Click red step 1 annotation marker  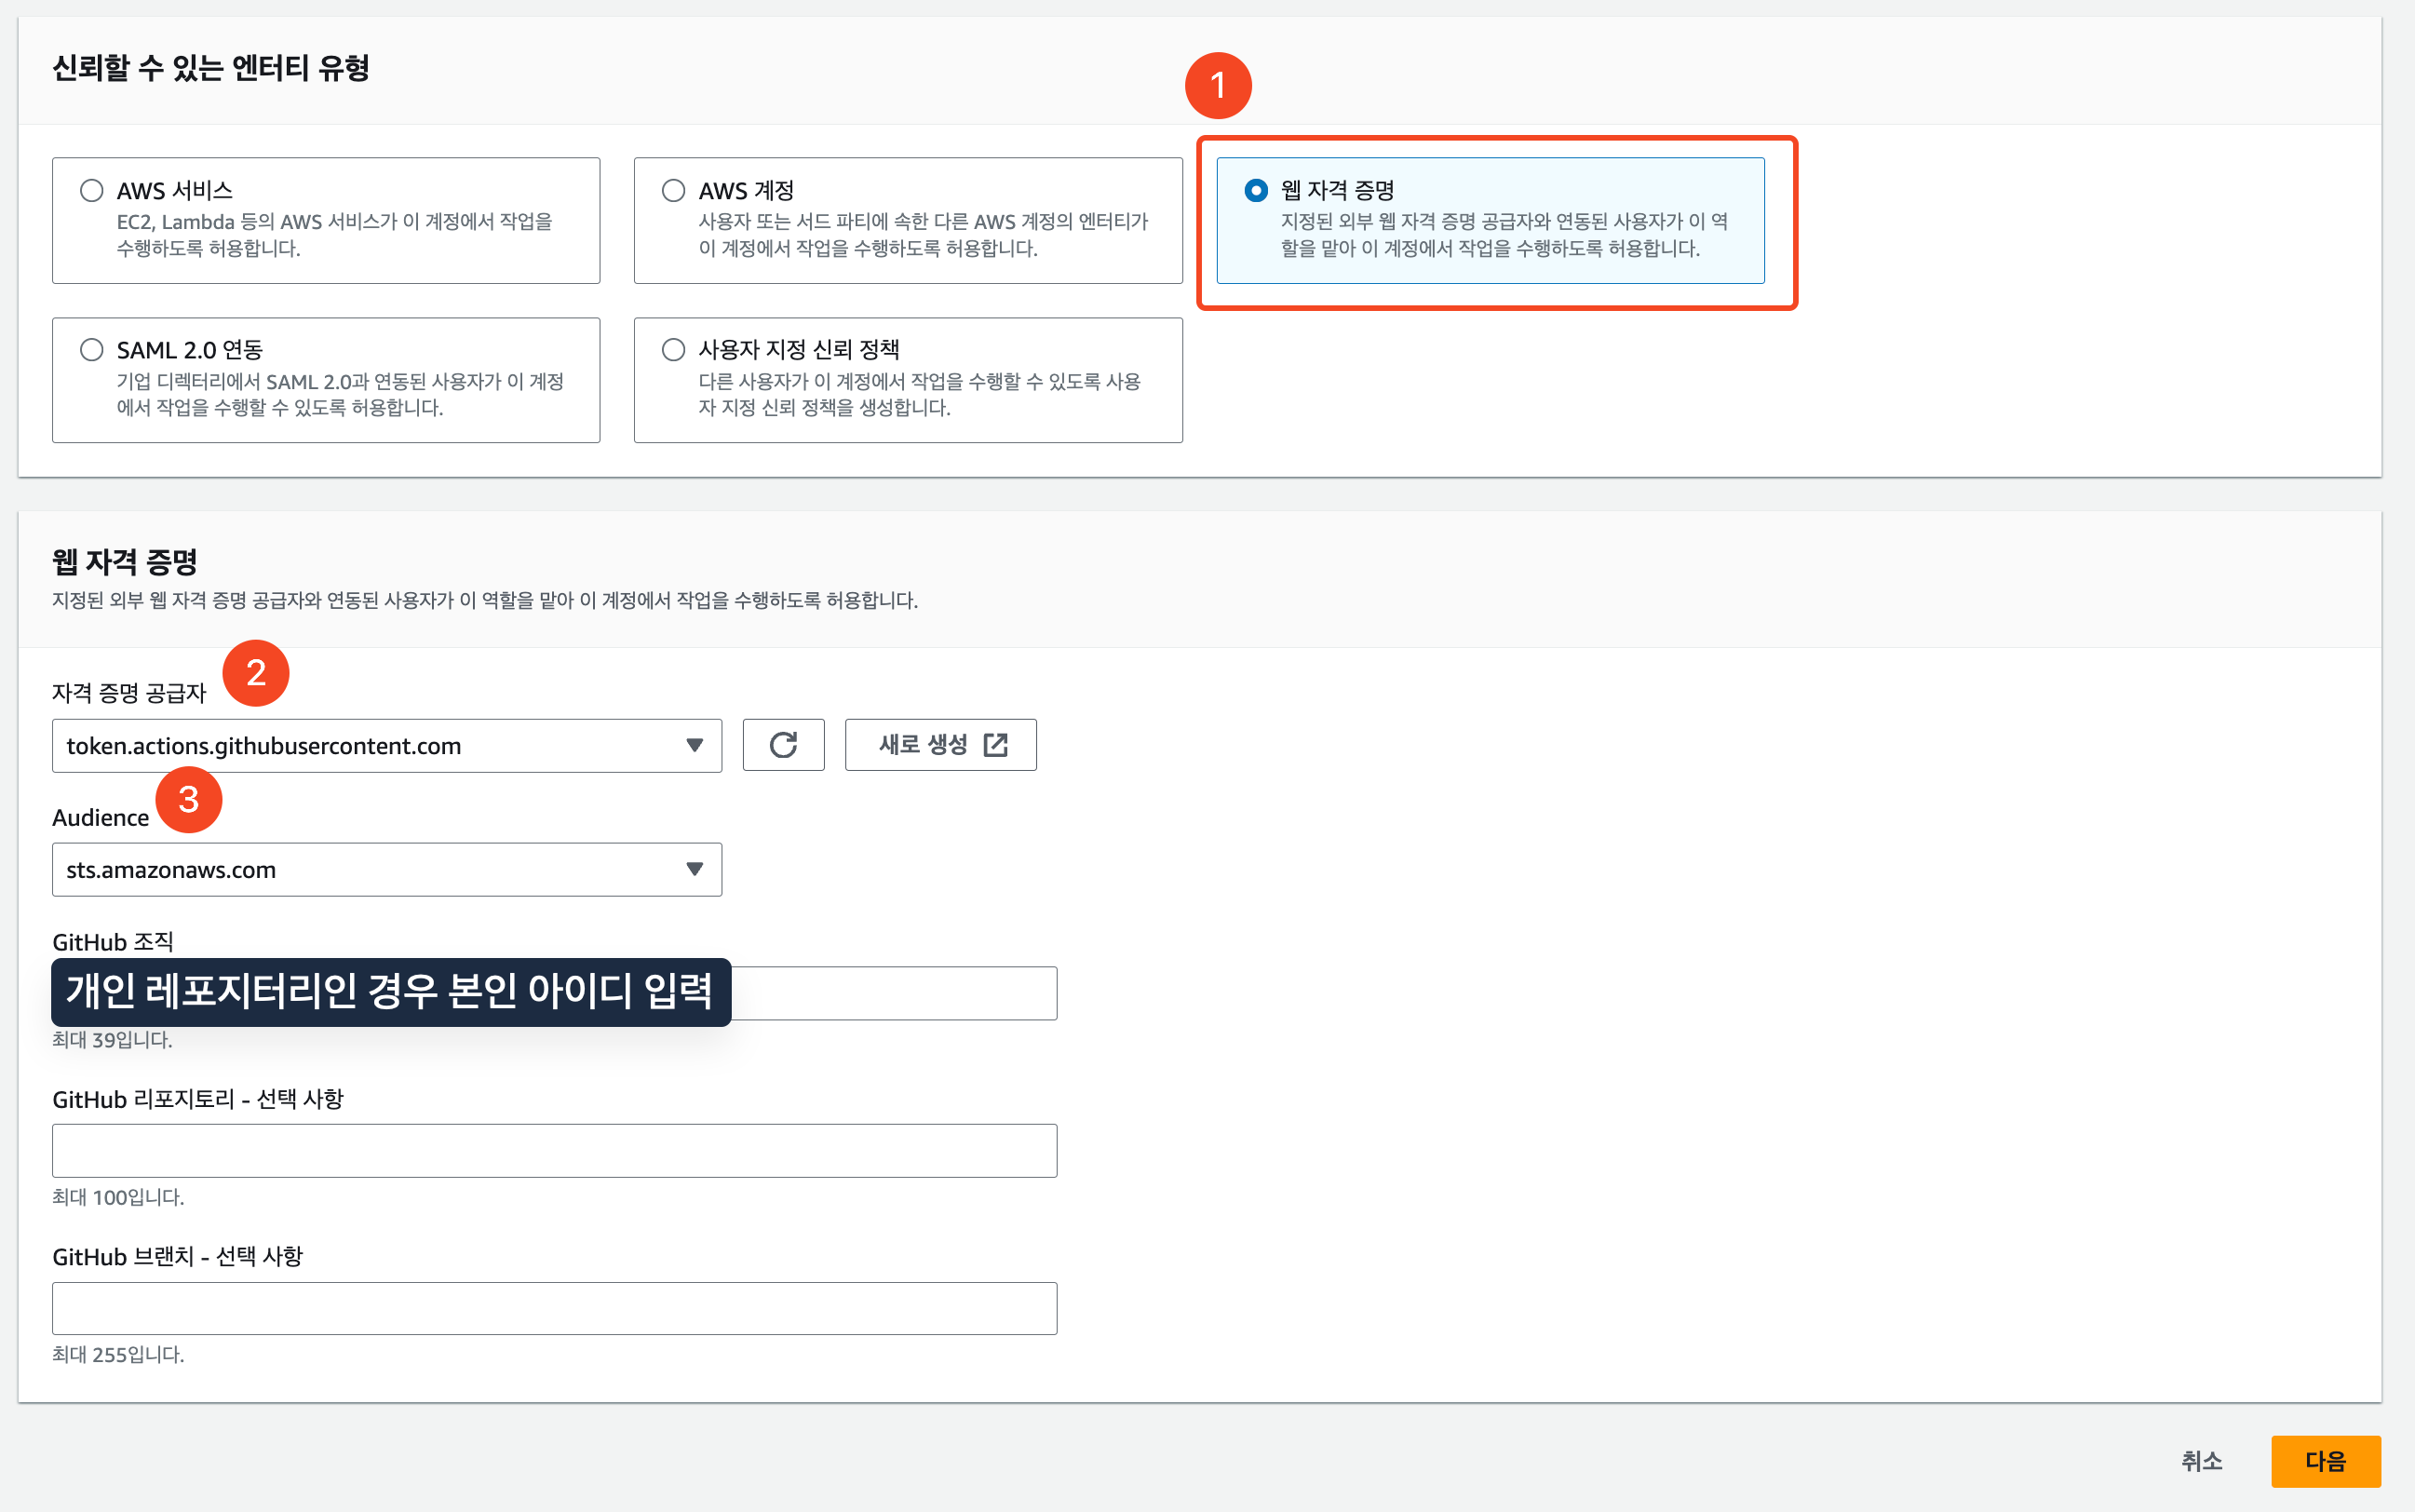coord(1218,85)
